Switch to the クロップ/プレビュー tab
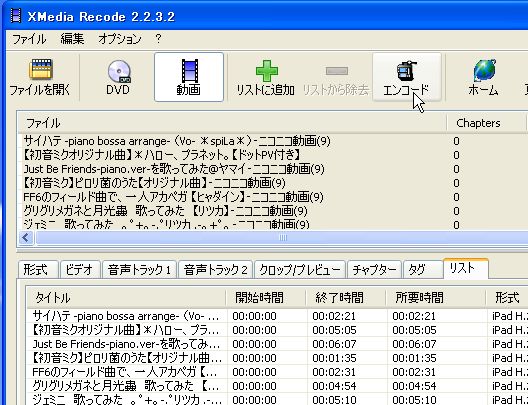 (x=300, y=270)
